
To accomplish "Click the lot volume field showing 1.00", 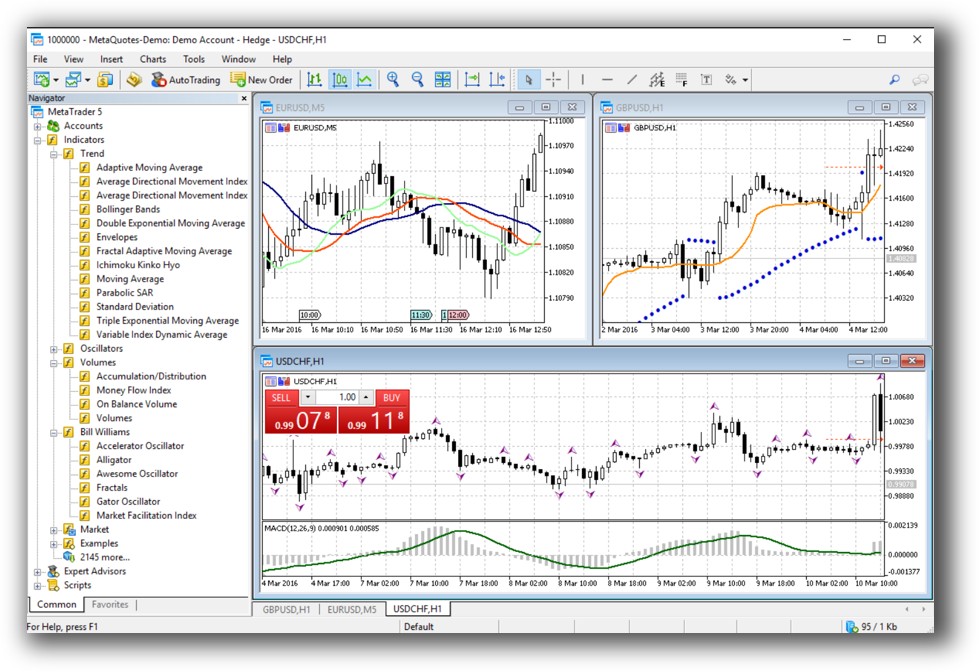I will click(x=345, y=397).
